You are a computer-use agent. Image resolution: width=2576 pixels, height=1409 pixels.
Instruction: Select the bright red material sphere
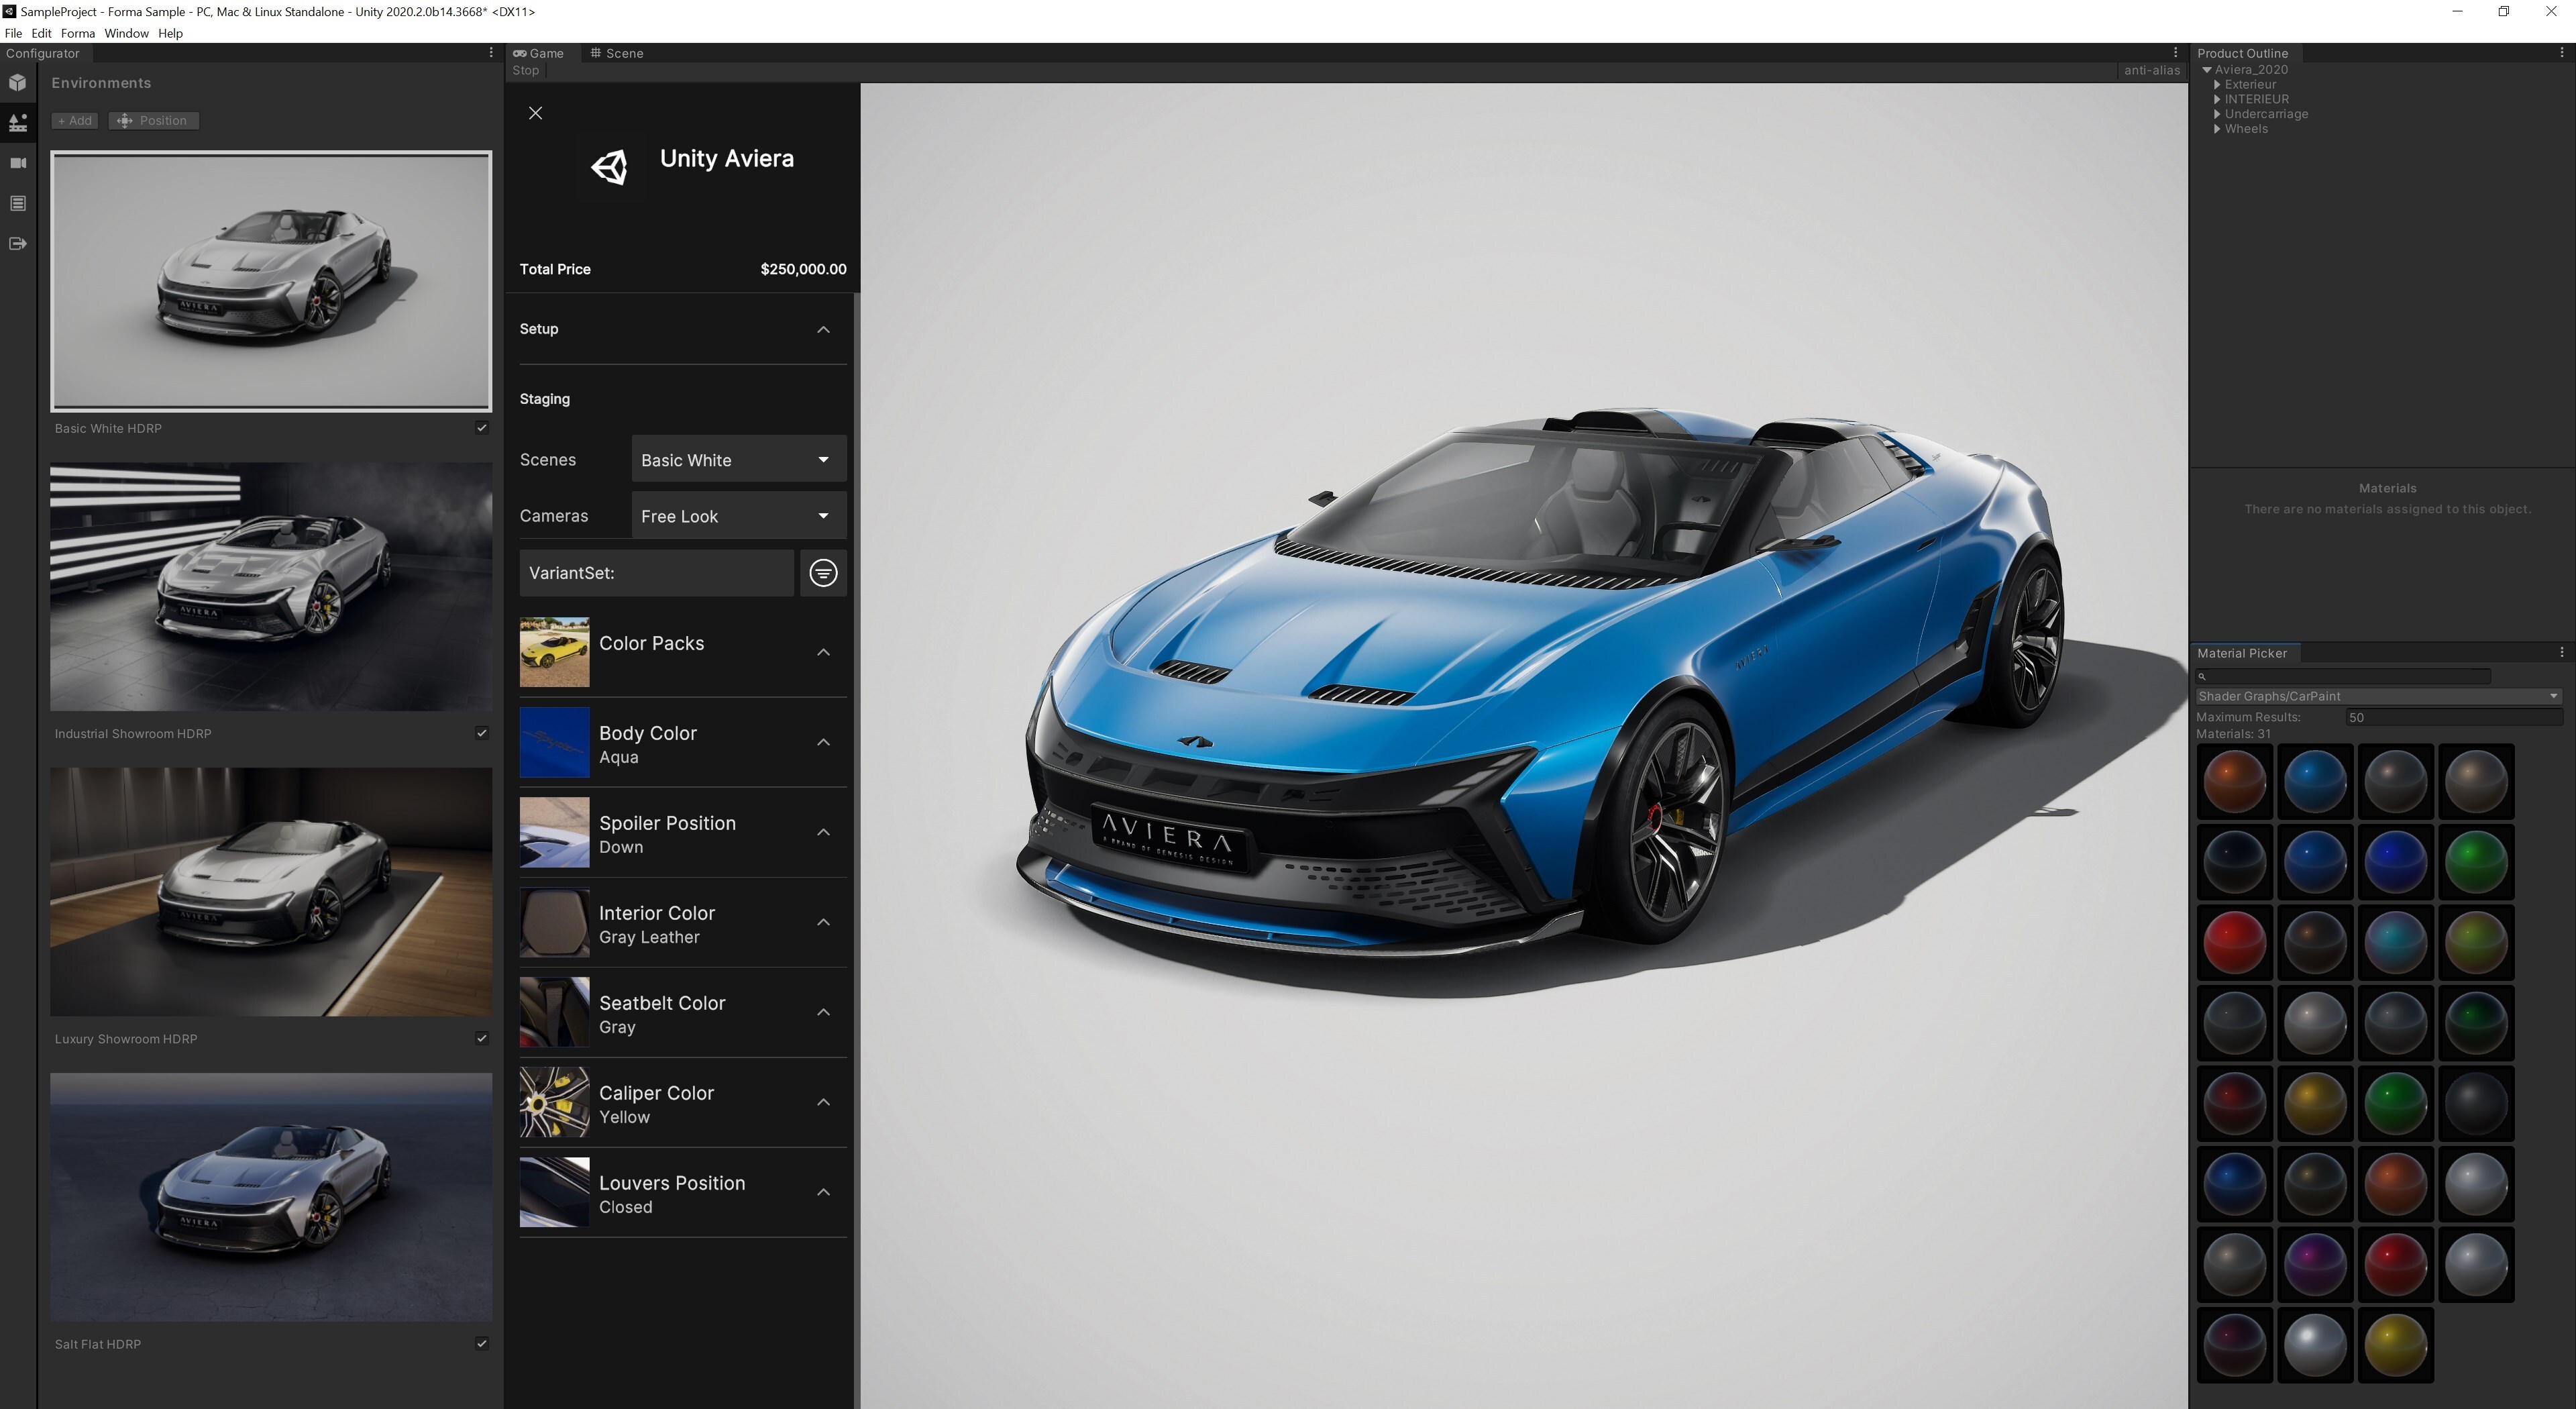(x=2234, y=942)
